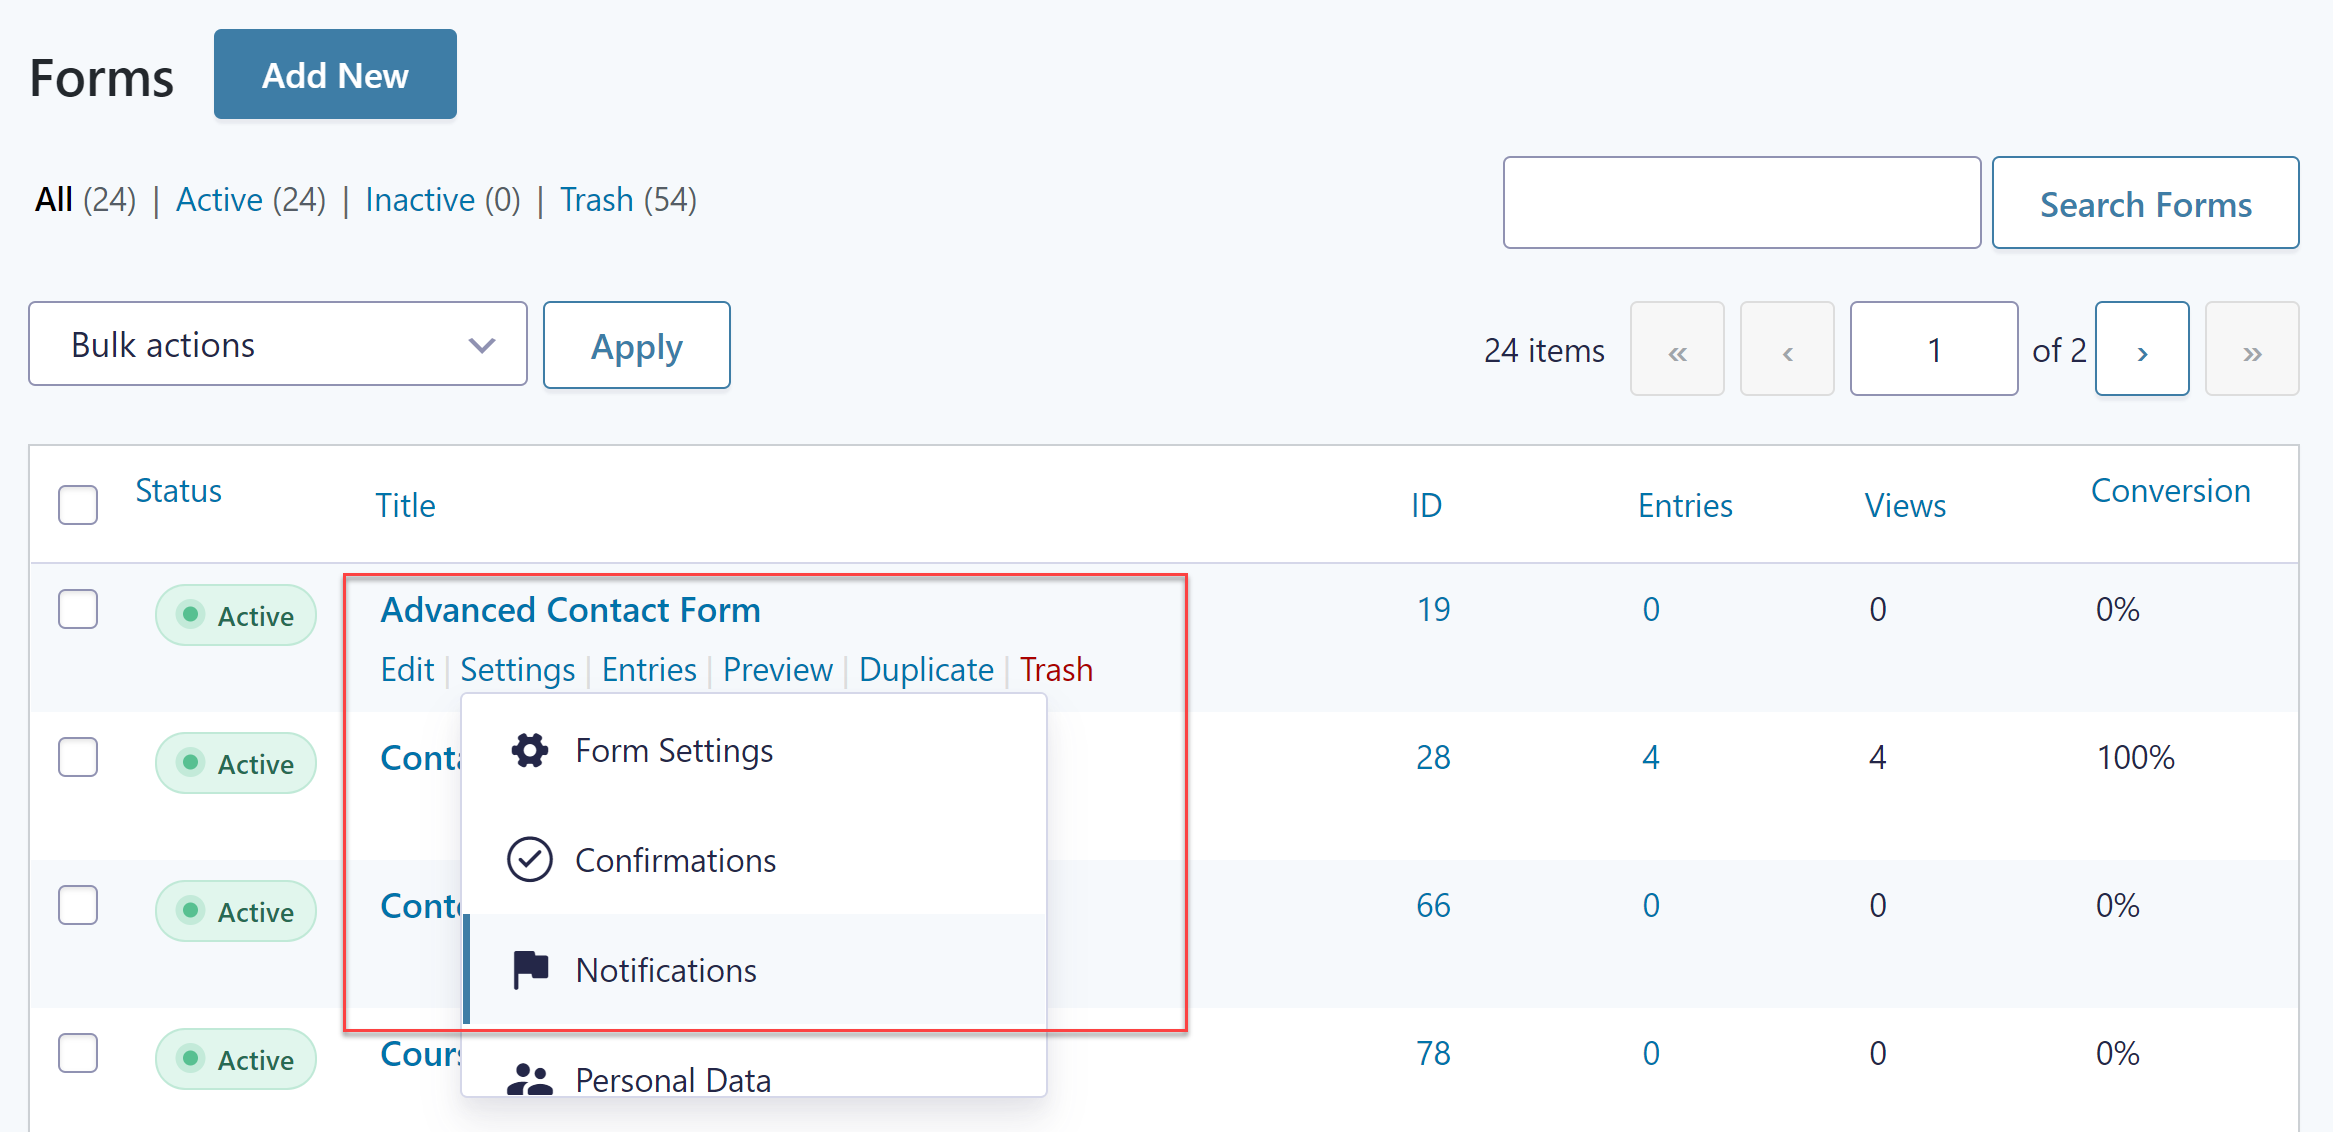The height and width of the screenshot is (1132, 2333).
Task: Check the select-all forms checkbox
Action: (78, 505)
